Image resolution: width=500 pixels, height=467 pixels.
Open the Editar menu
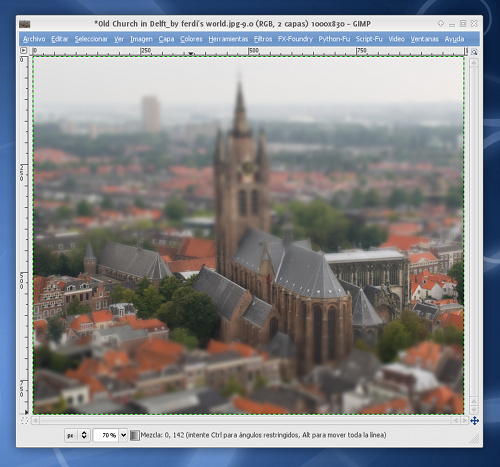tap(60, 39)
